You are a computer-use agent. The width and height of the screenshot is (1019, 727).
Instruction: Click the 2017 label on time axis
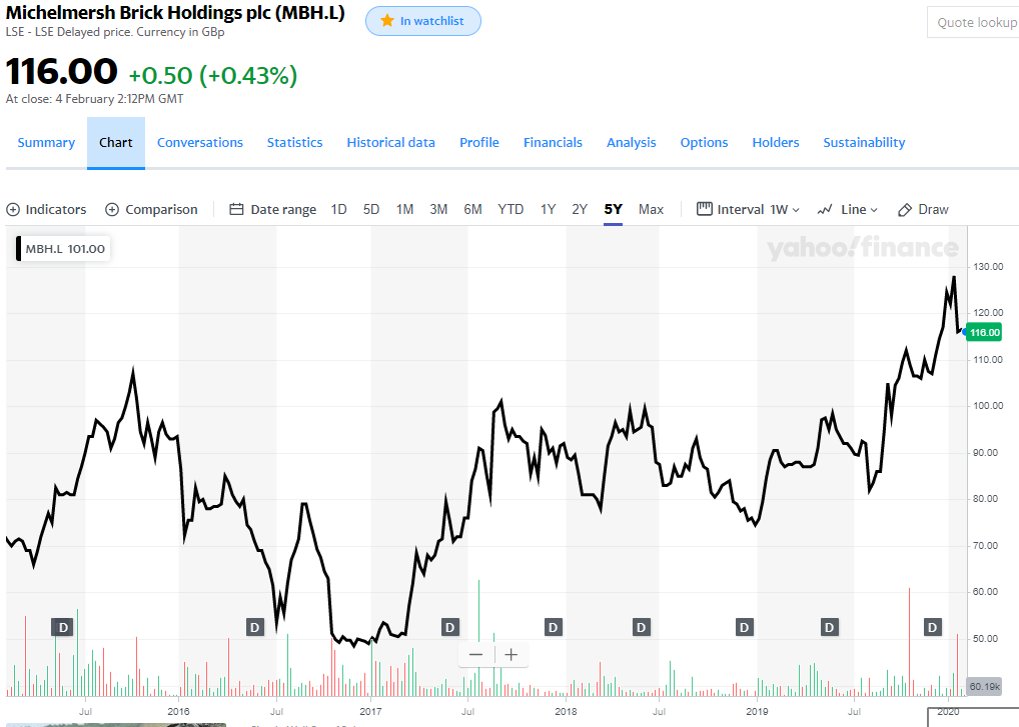[x=370, y=711]
